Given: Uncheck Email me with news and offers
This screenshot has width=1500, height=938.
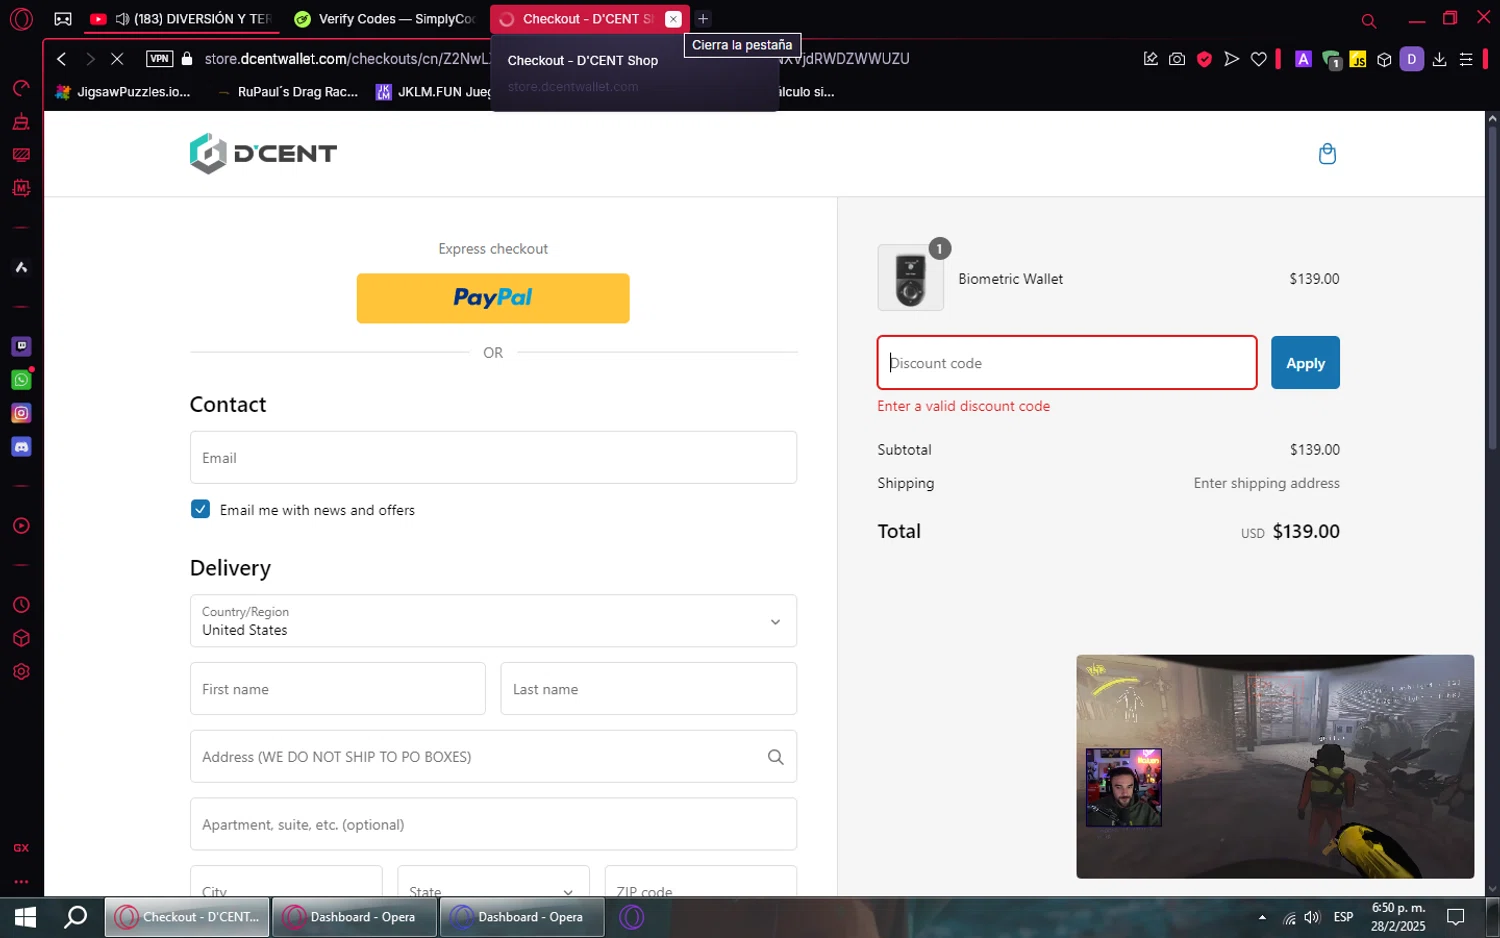Looking at the screenshot, I should coord(200,509).
